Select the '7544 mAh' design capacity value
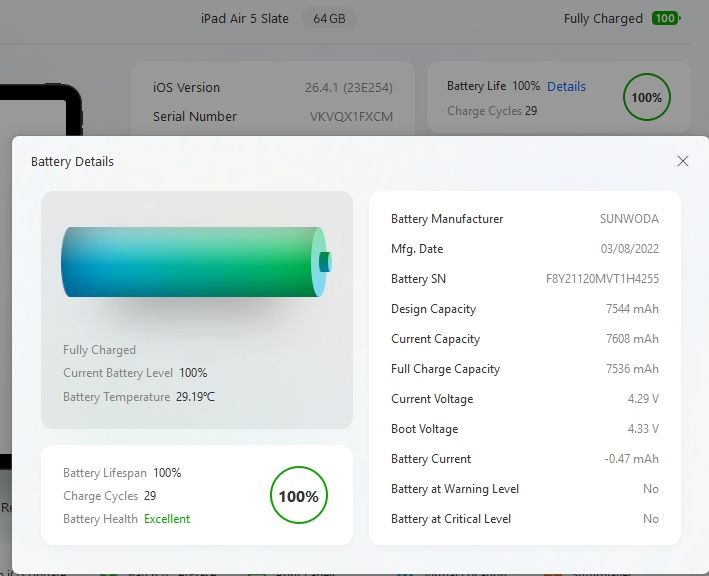Viewport: 709px width, 576px height. (632, 309)
